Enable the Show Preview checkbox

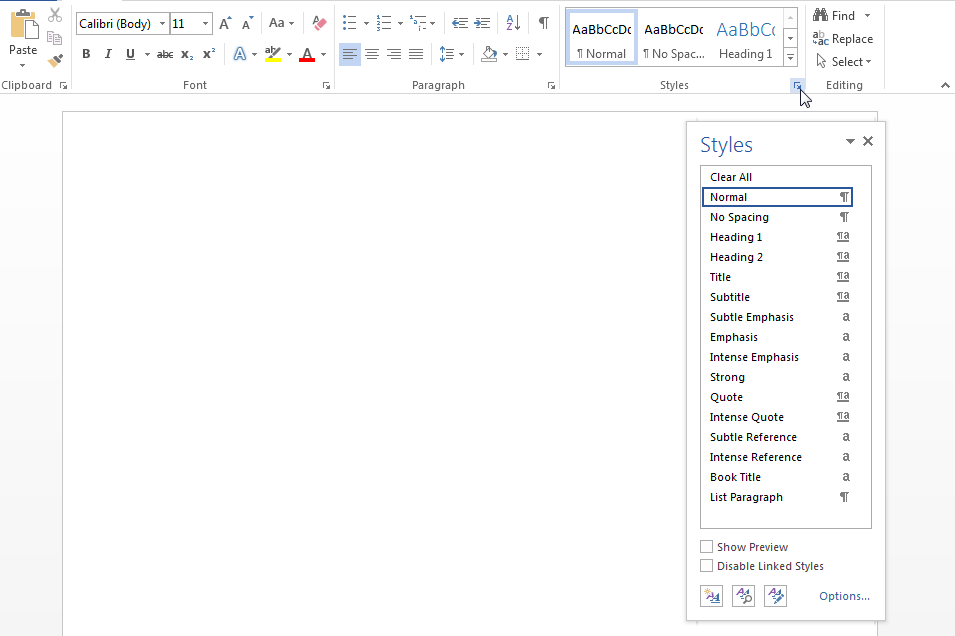(707, 547)
